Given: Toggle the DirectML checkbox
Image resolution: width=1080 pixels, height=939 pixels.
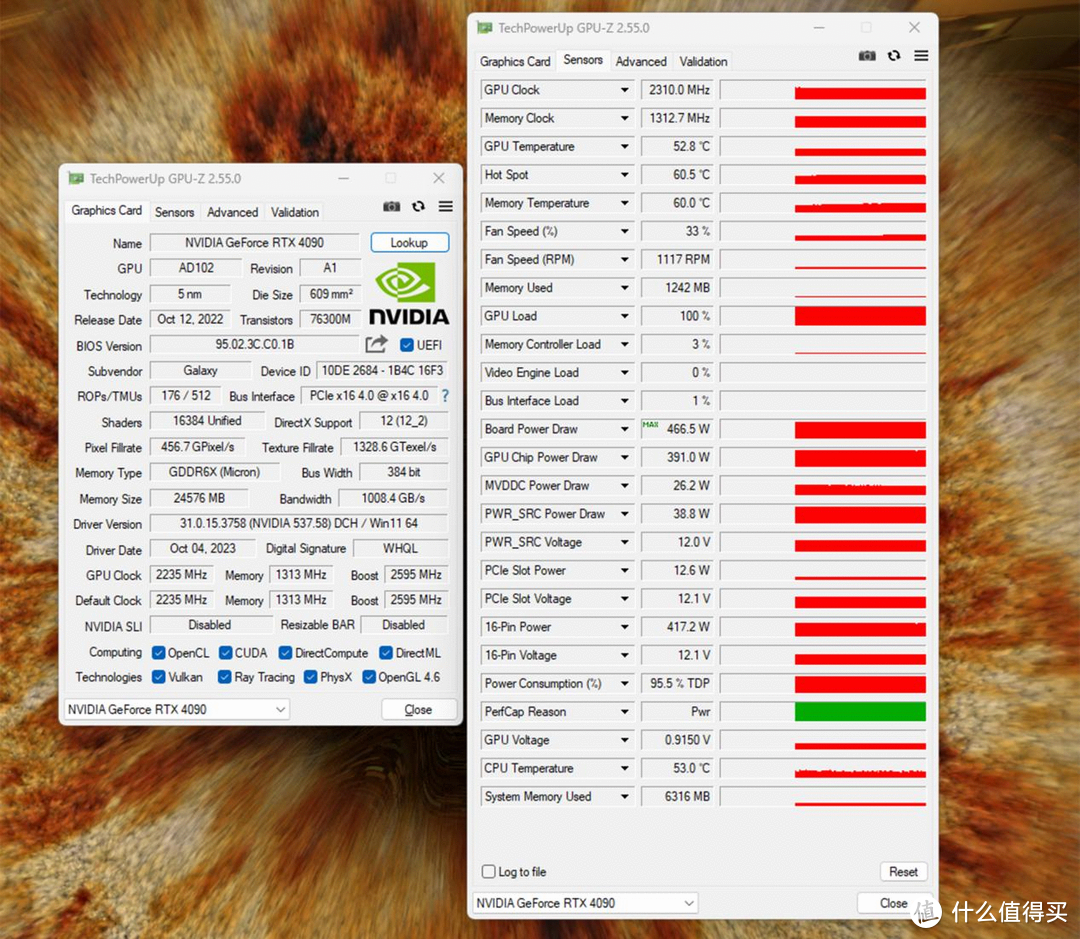Looking at the screenshot, I should [386, 652].
